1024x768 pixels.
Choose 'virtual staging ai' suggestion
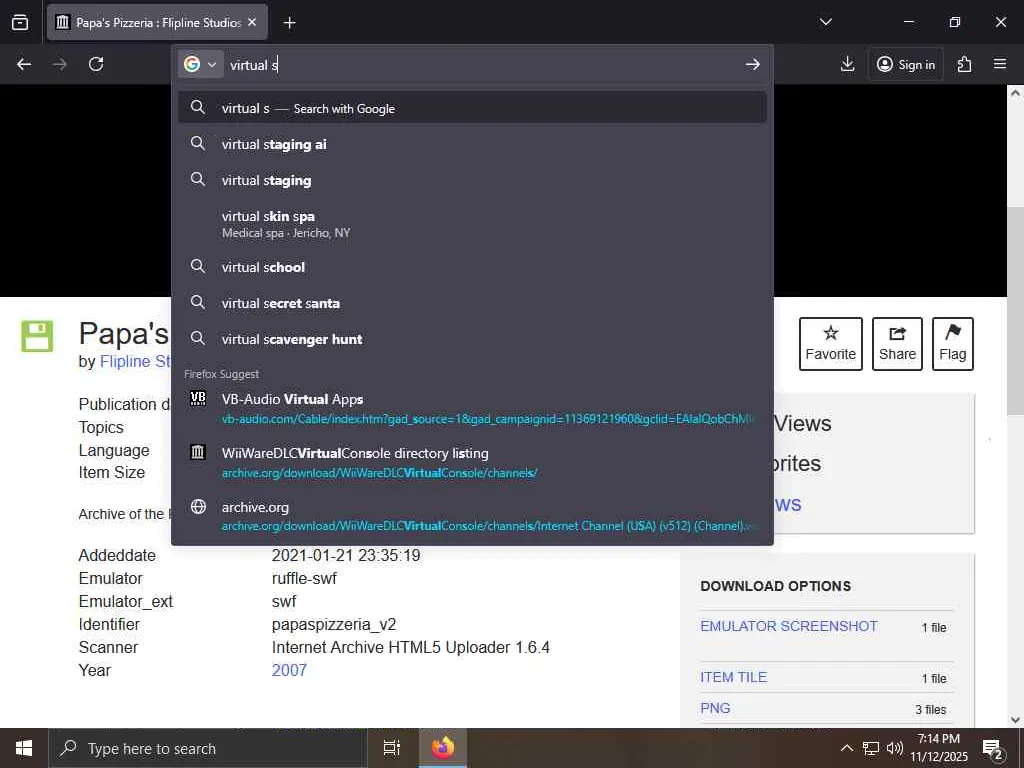click(x=472, y=144)
